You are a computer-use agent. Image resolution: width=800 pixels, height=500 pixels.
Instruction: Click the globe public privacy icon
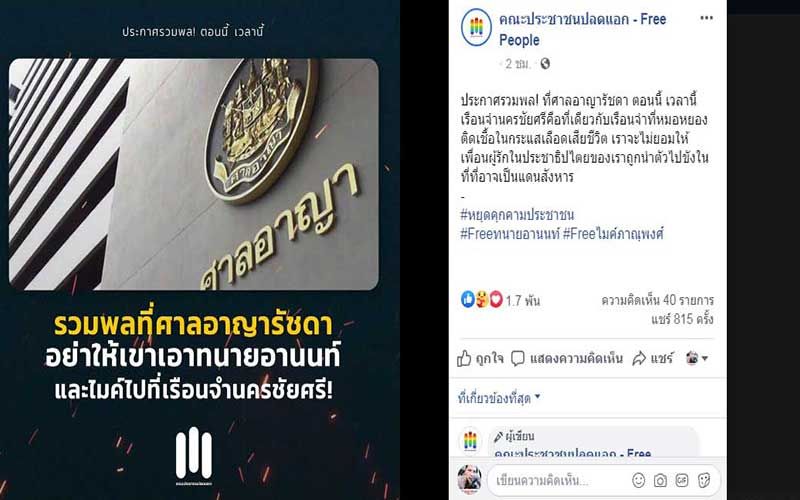[545, 64]
